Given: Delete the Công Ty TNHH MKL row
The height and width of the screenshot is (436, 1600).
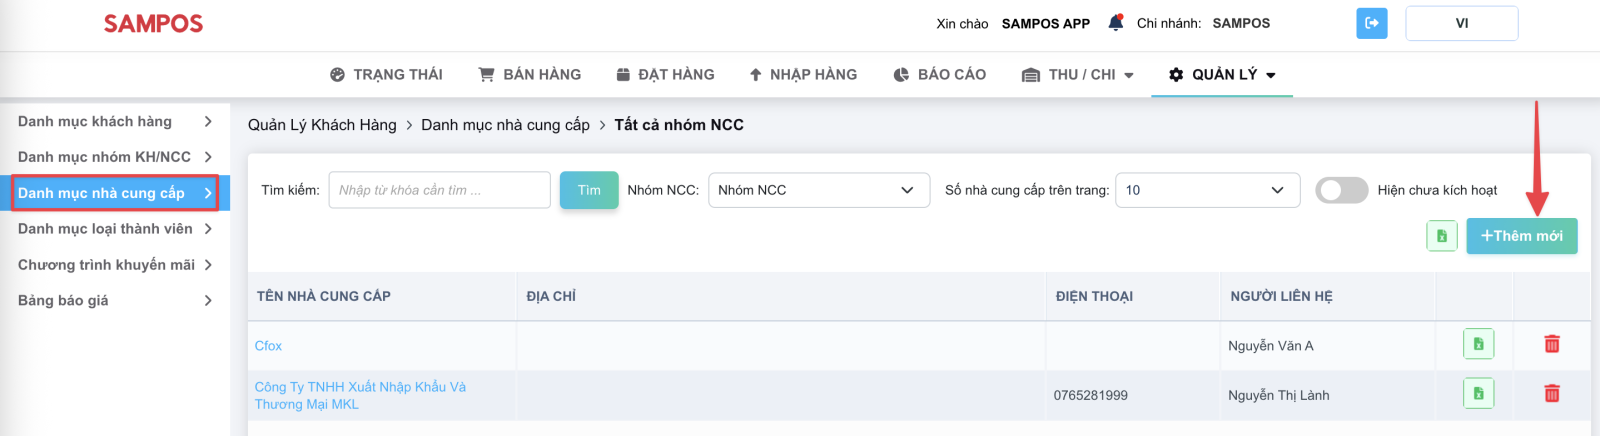Looking at the screenshot, I should point(1552,393).
